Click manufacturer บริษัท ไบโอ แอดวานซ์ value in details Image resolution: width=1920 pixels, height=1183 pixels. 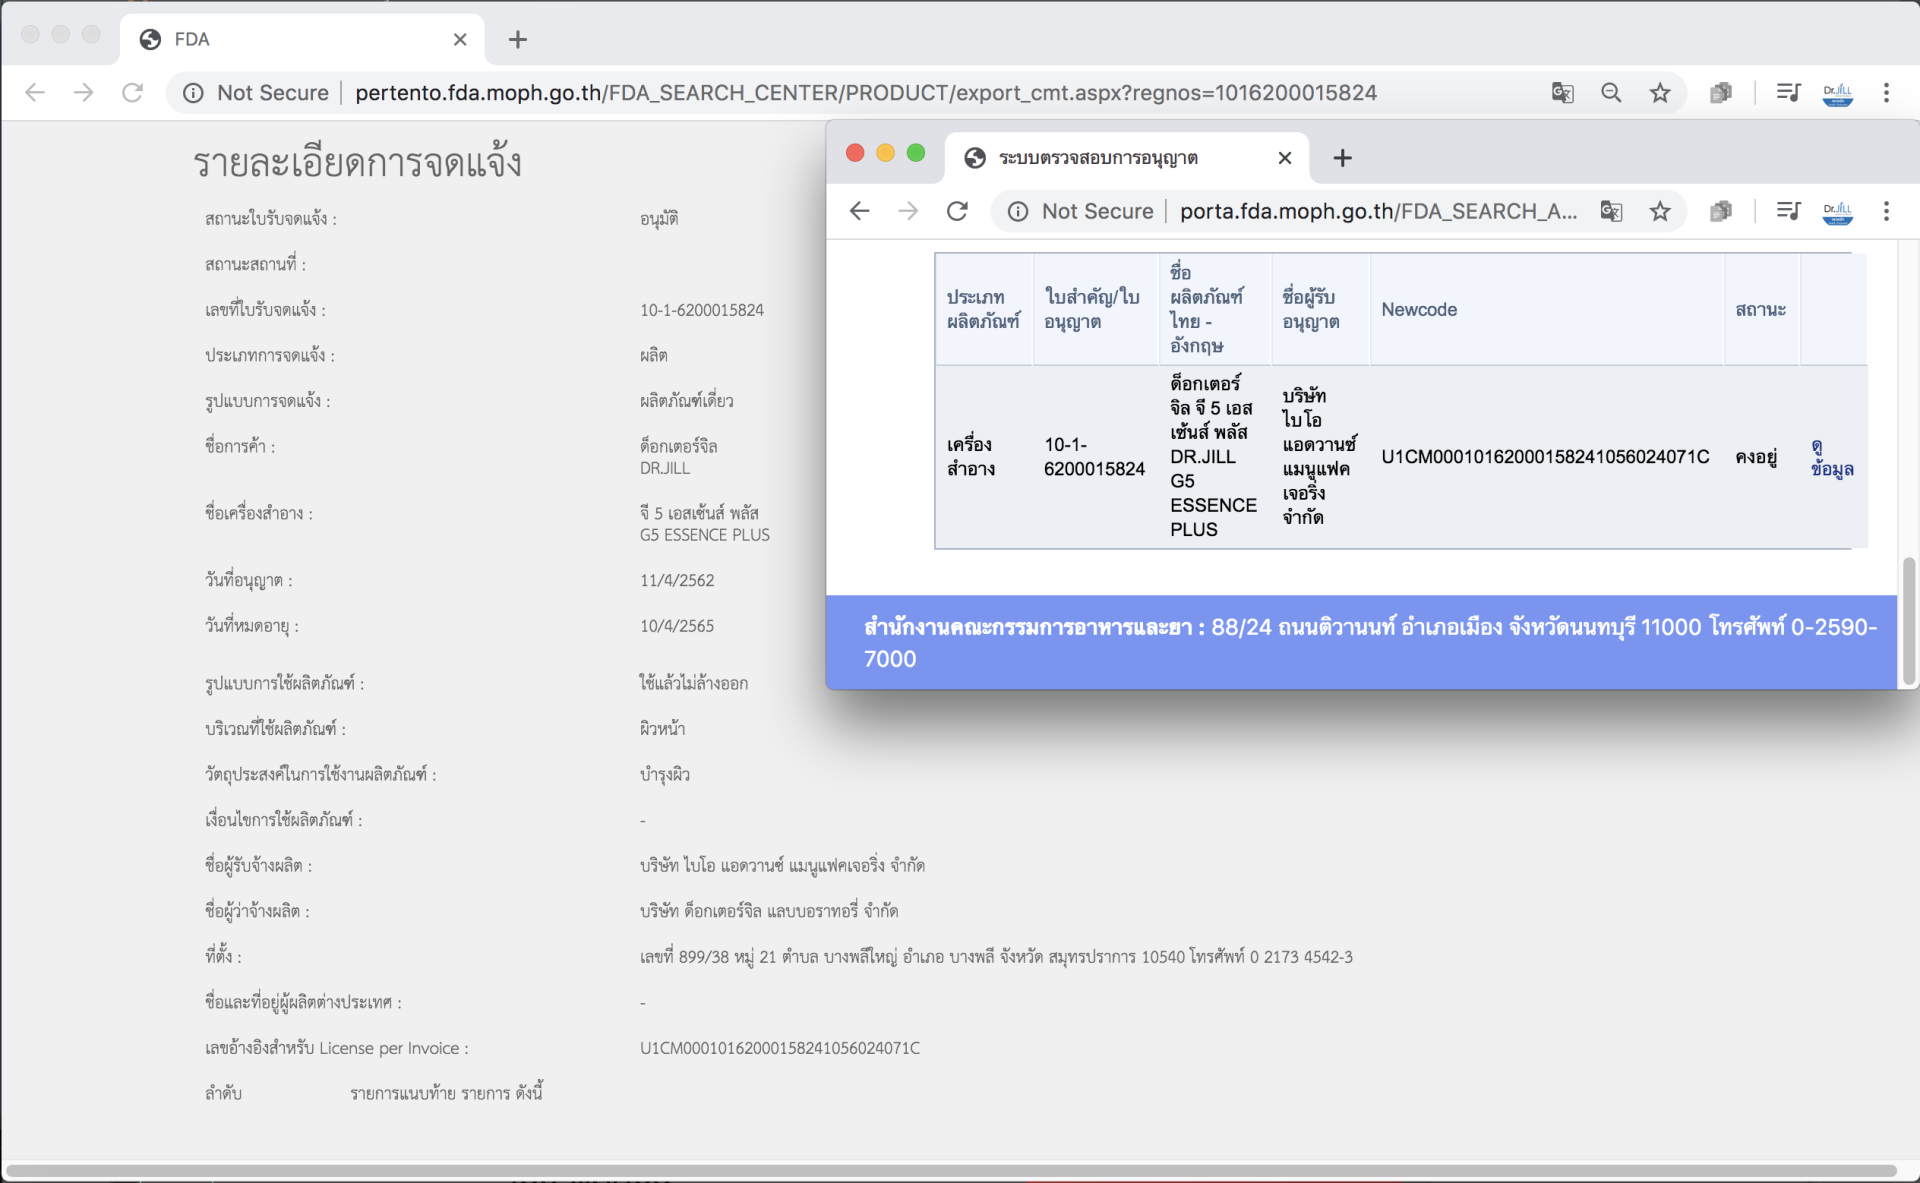(x=782, y=865)
